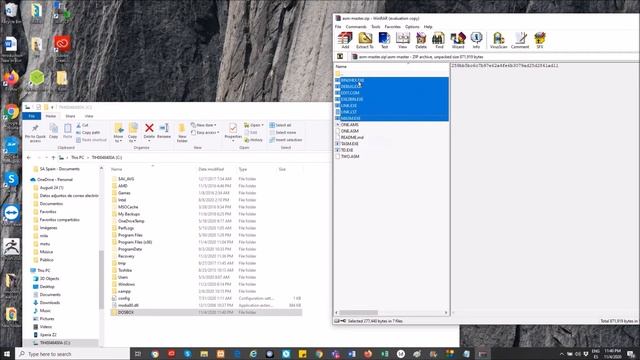The width and height of the screenshot is (640, 360).
Task: Select OneDrive - Personal in Explorer sidebar
Action: (x=55, y=180)
